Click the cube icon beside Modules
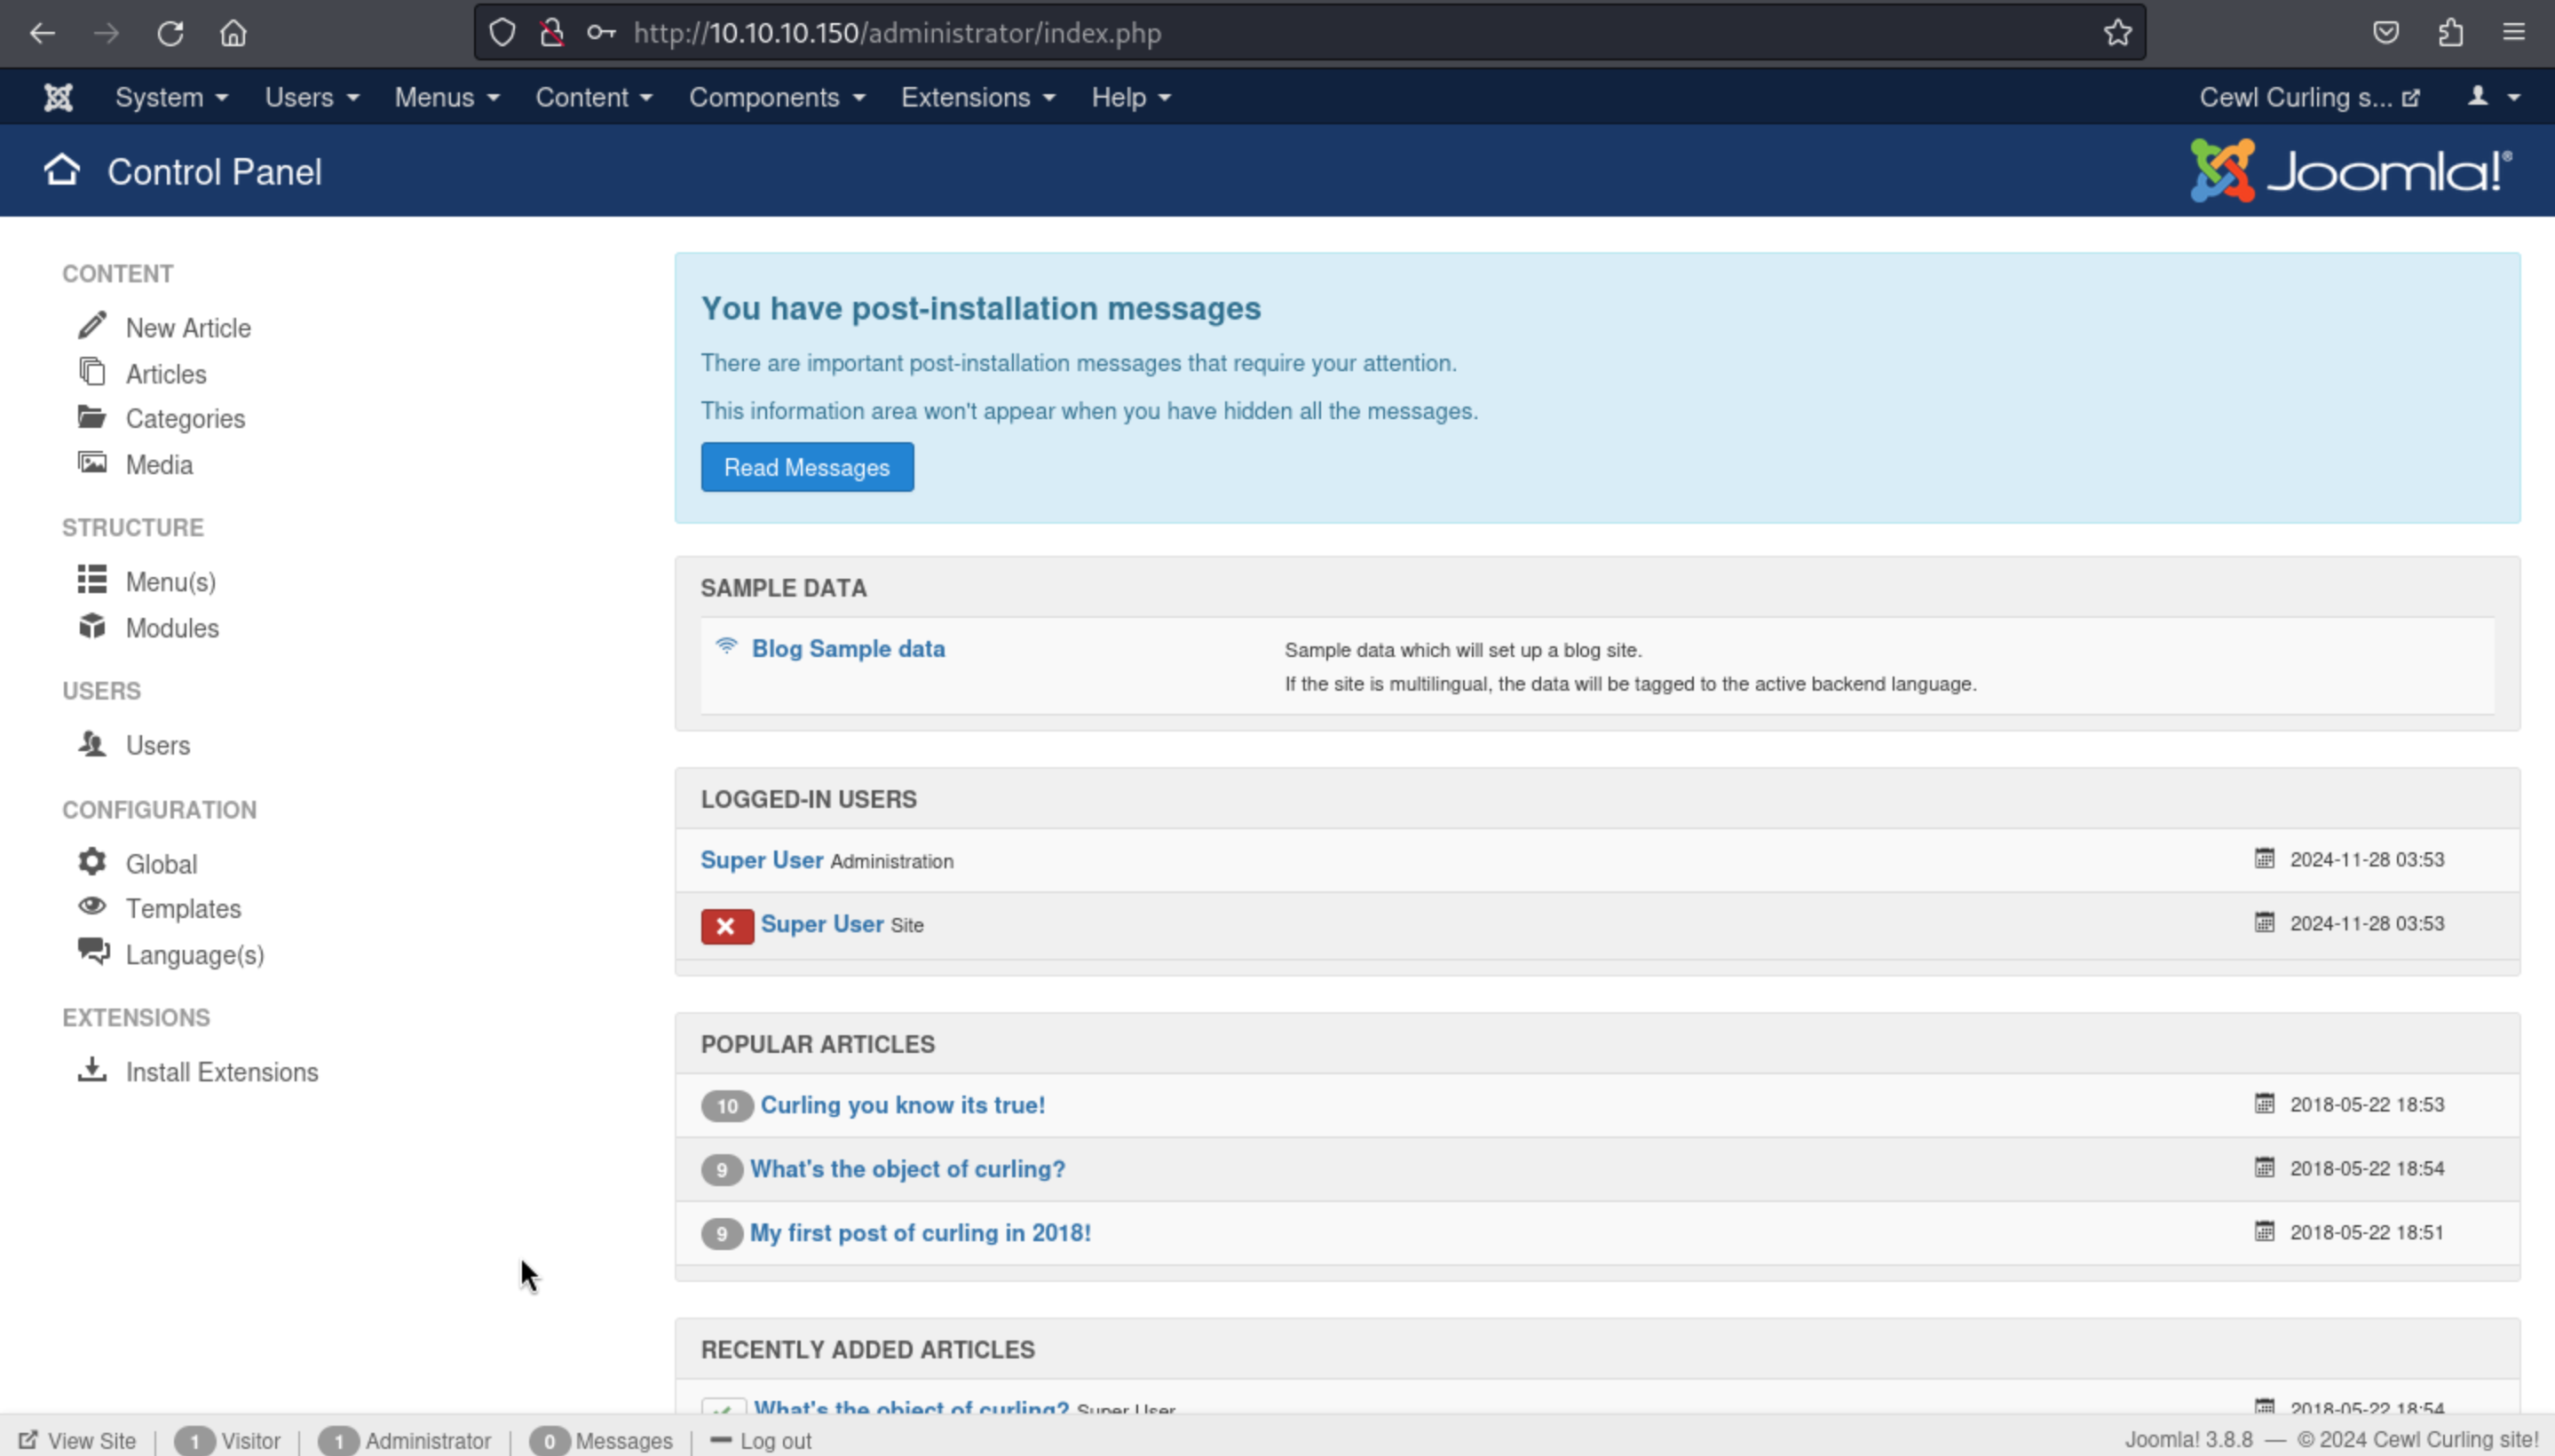This screenshot has width=2555, height=1456. [92, 627]
